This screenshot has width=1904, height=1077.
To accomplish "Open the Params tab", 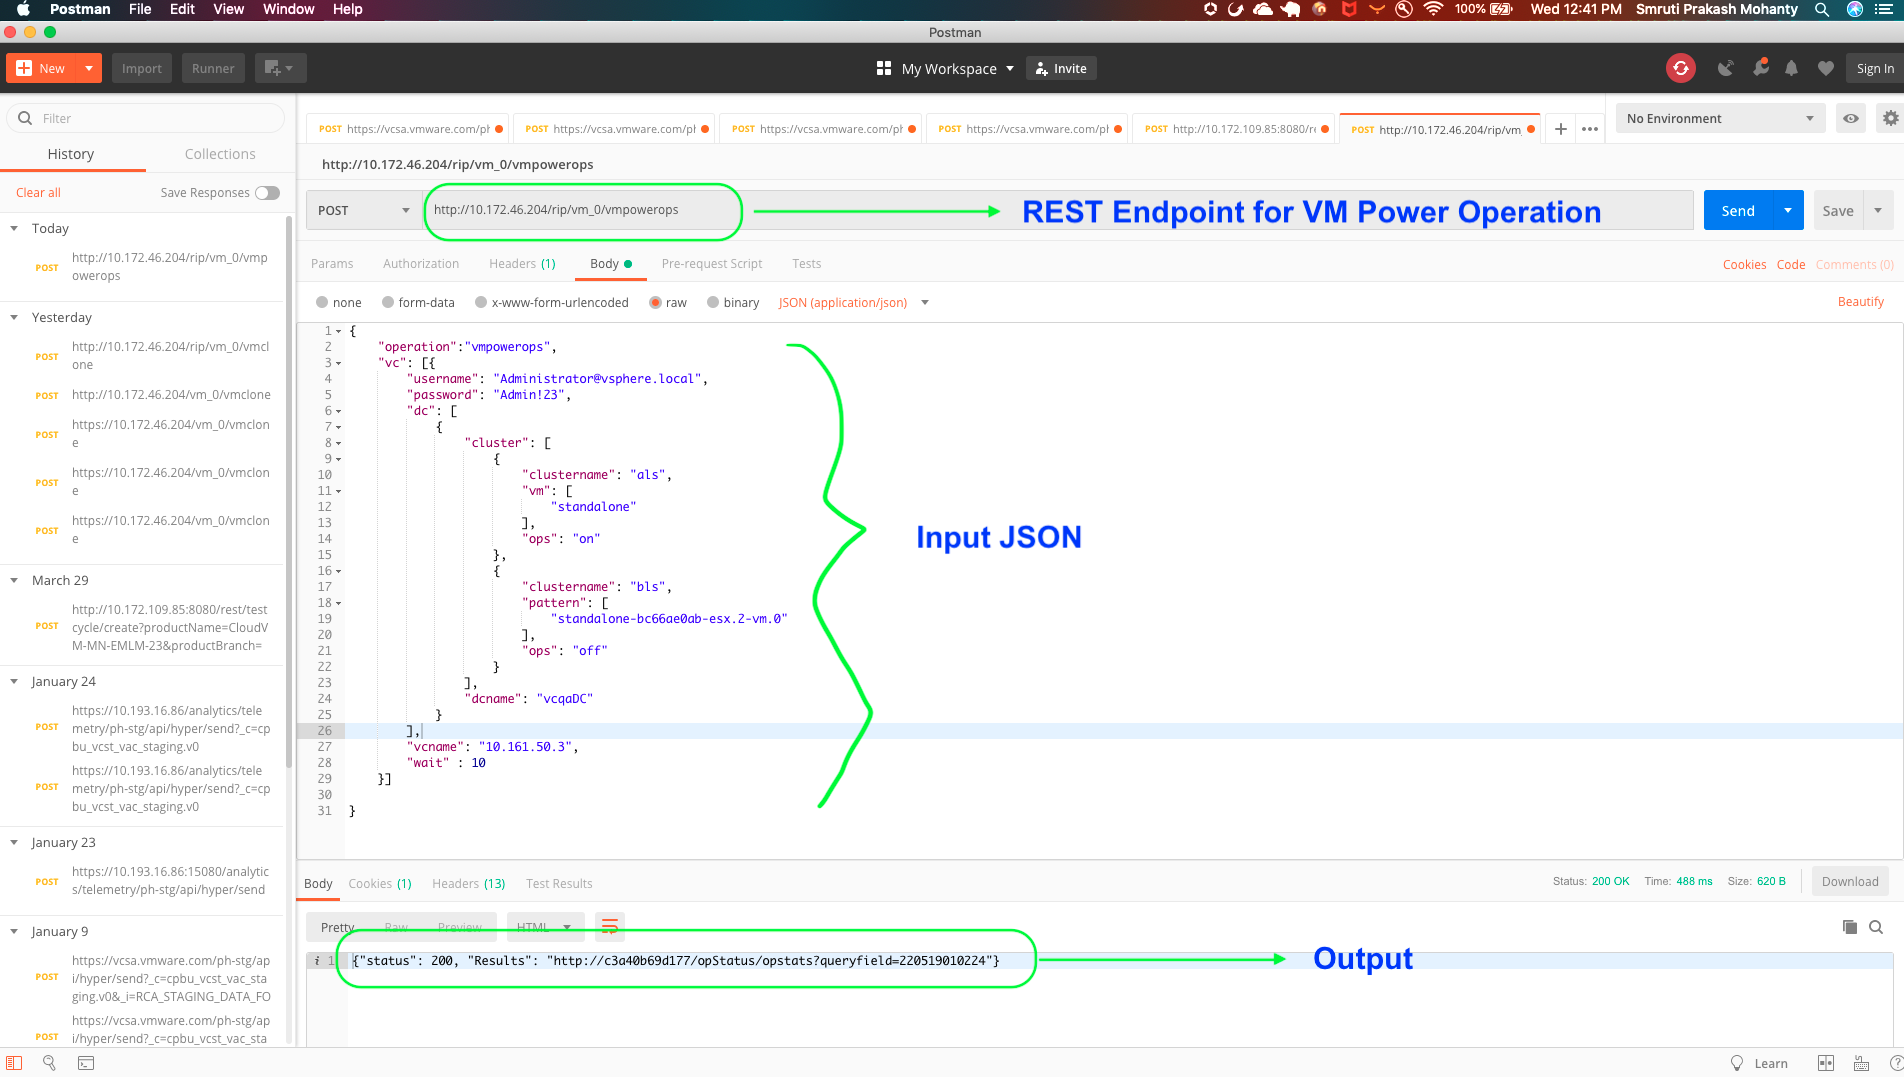I will tap(332, 264).
